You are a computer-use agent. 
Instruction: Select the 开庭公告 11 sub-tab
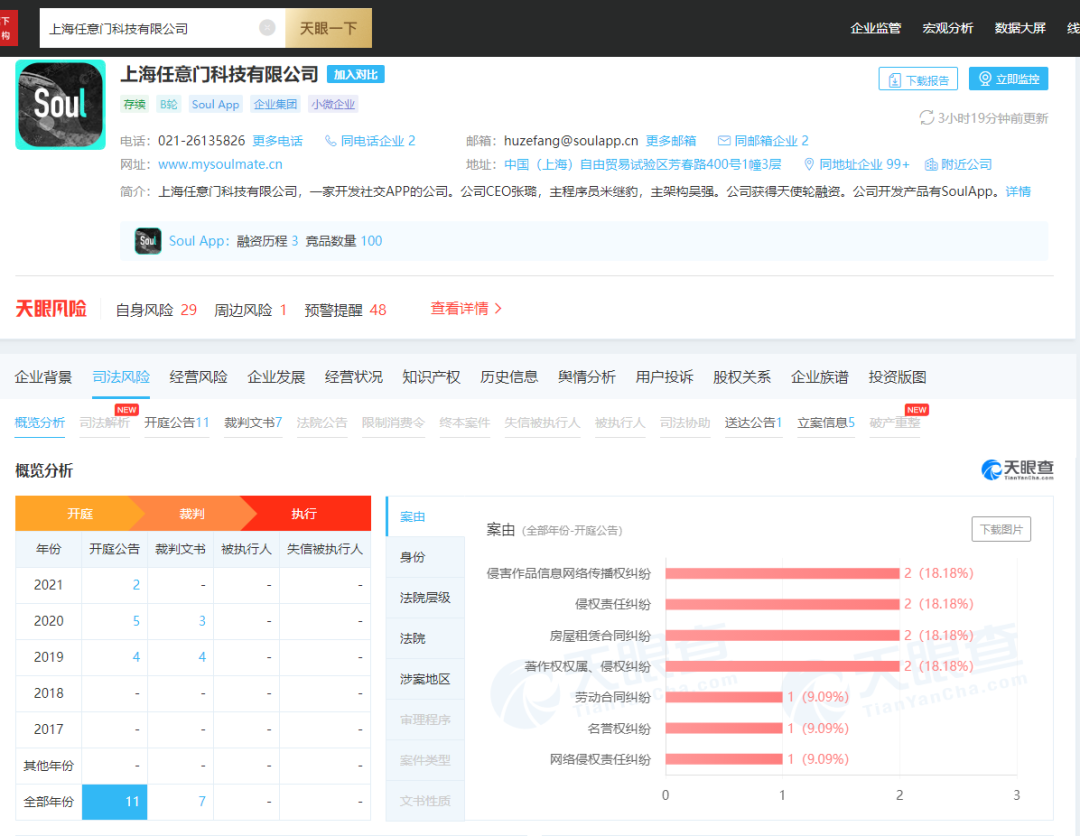177,423
